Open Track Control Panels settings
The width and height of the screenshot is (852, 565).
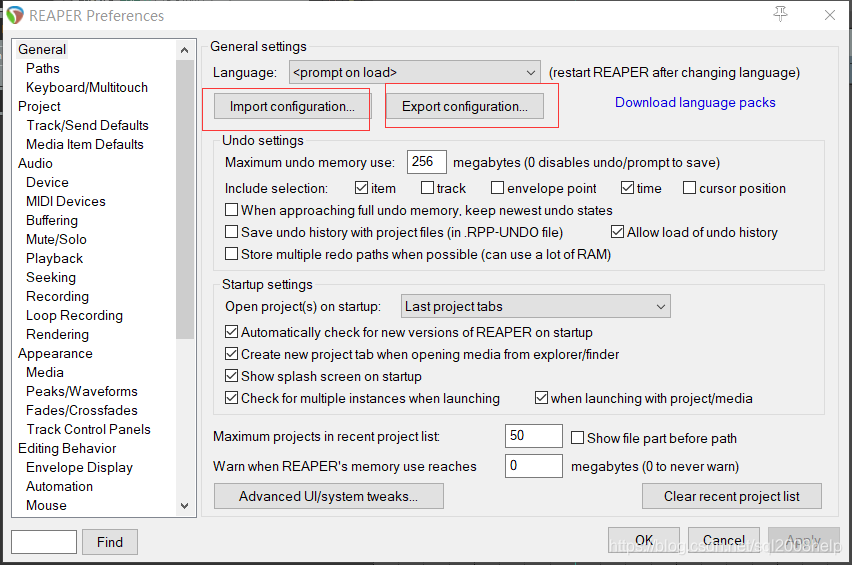point(89,430)
